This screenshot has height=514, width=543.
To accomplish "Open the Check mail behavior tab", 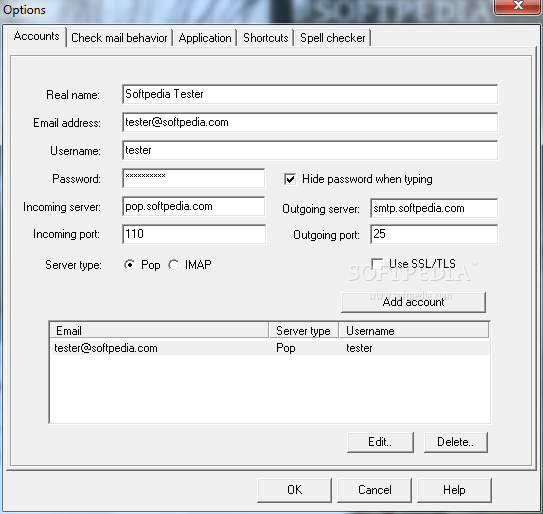I will click(x=119, y=38).
